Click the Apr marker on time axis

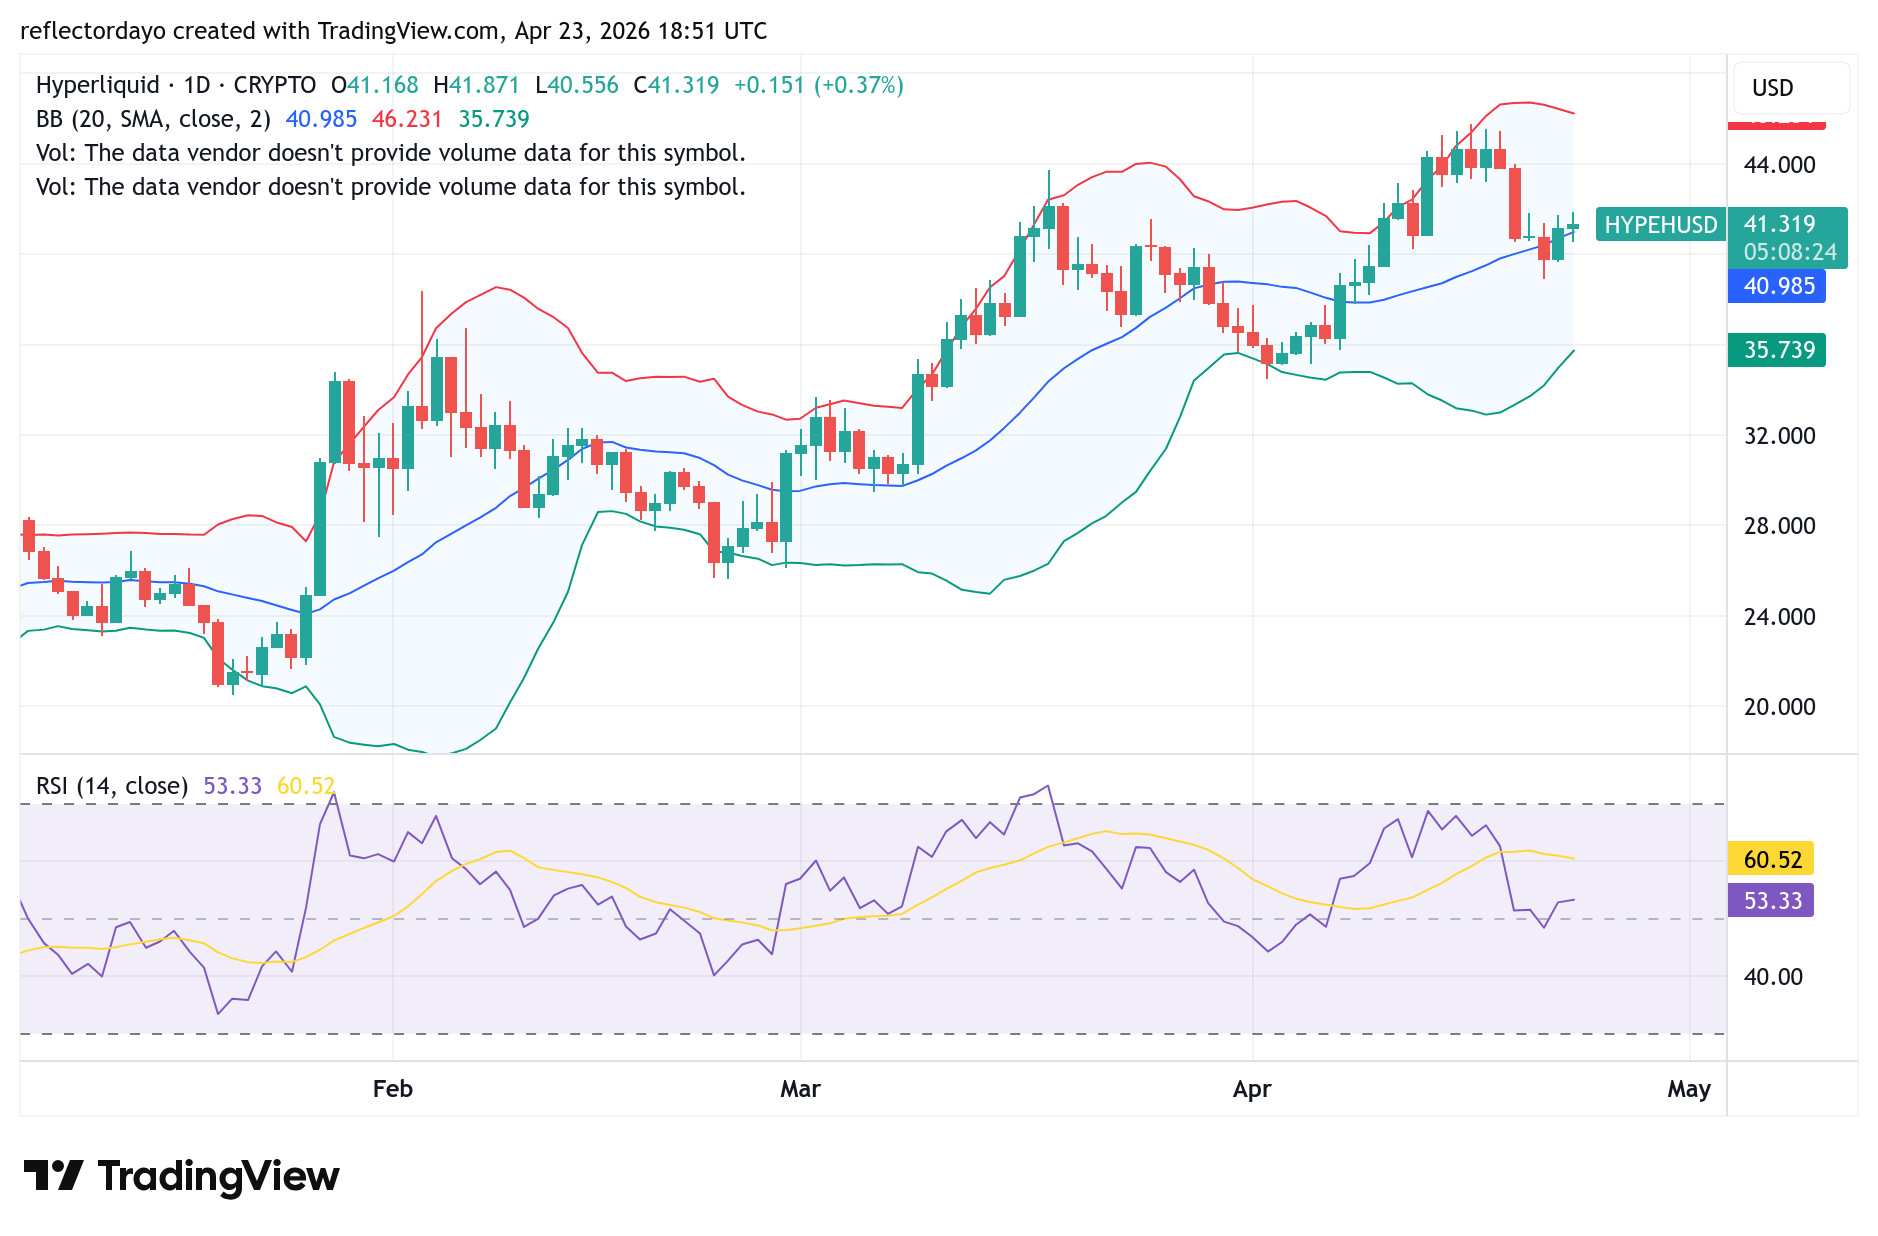1252,1089
